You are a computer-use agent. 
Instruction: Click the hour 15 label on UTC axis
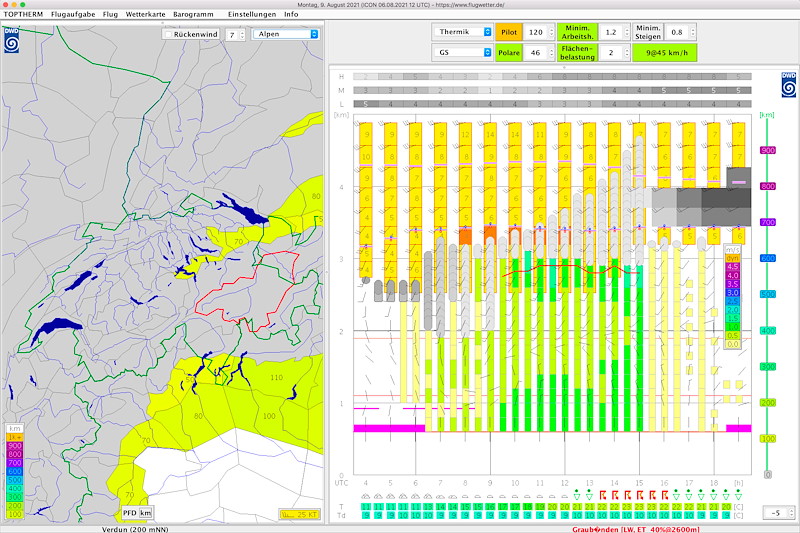pyautogui.click(x=639, y=483)
